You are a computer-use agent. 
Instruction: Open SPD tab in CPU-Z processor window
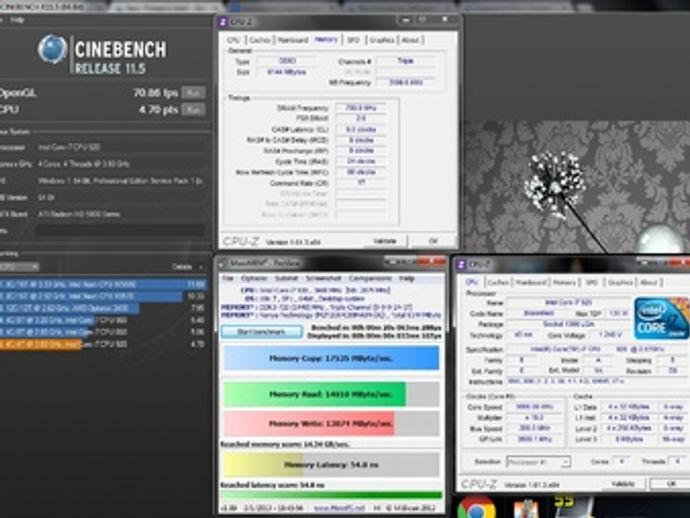pyautogui.click(x=591, y=283)
